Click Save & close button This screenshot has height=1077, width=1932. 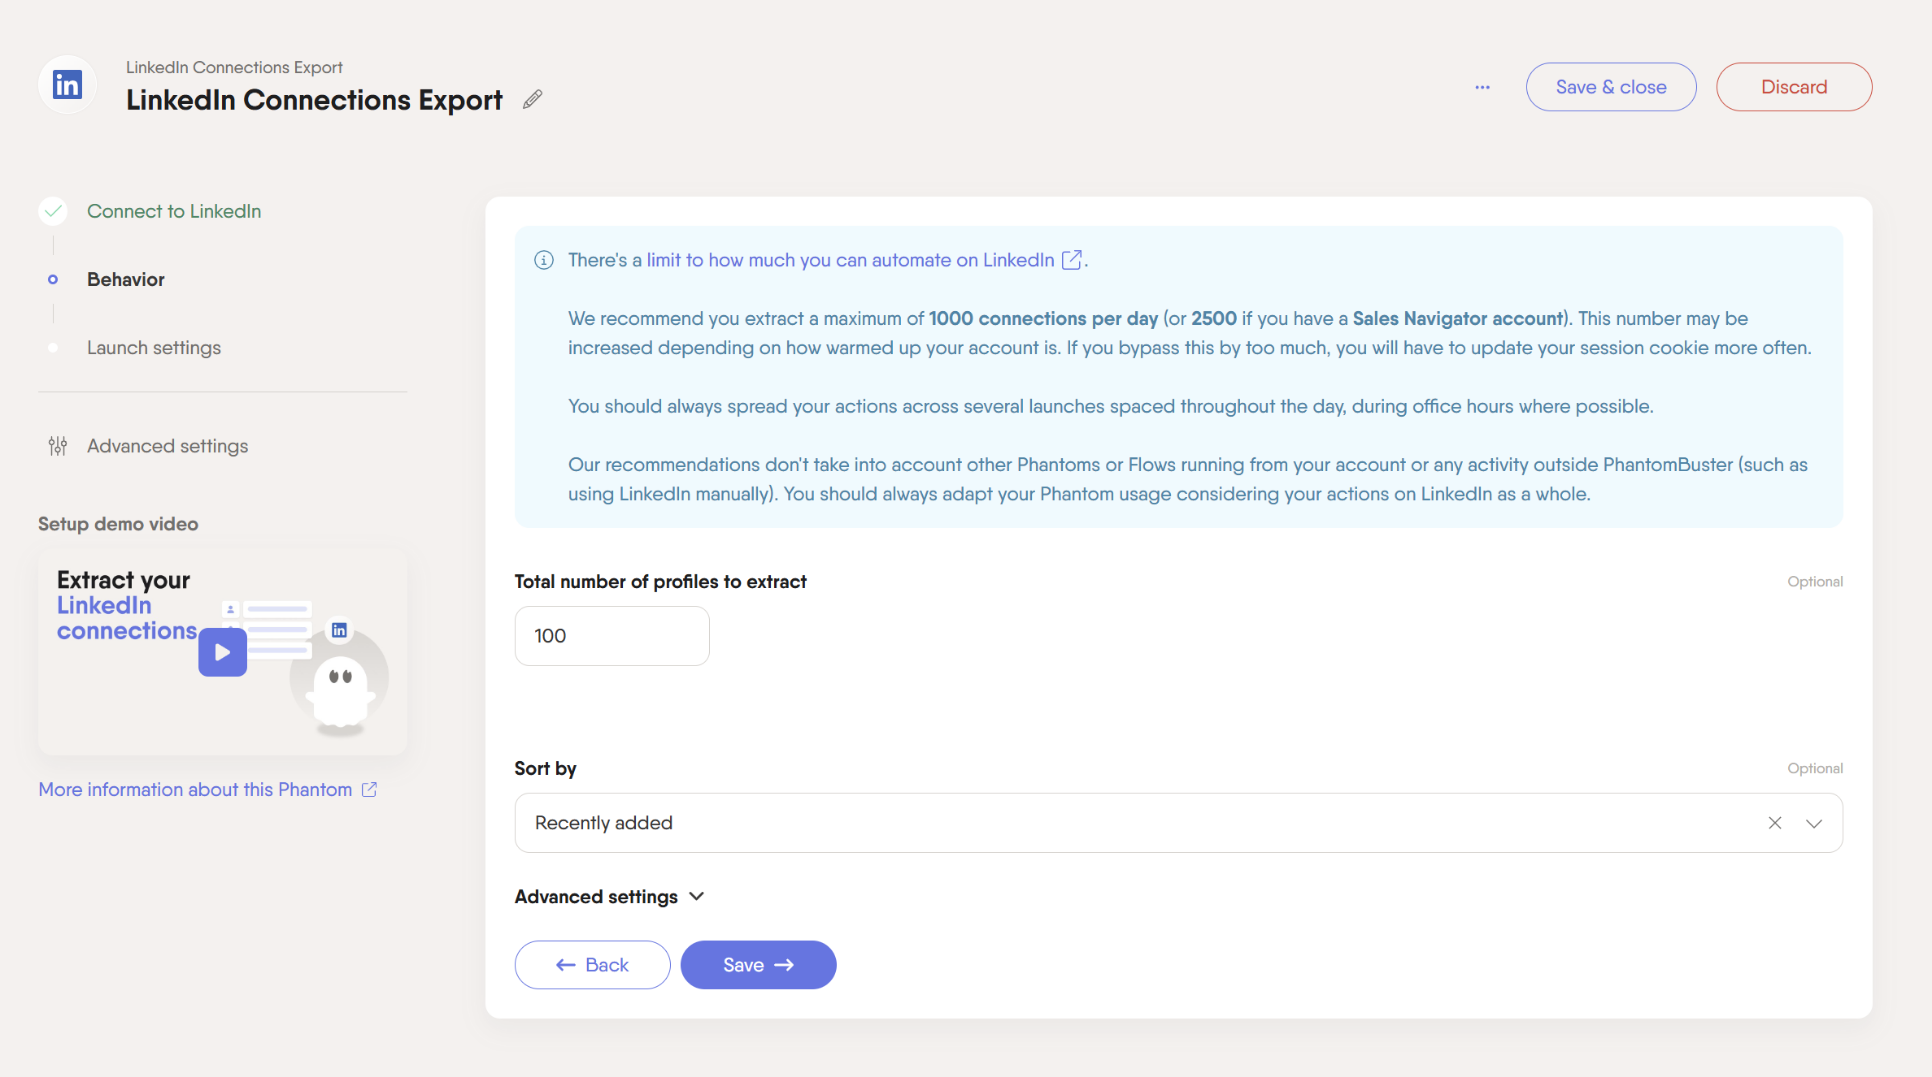[1611, 87]
